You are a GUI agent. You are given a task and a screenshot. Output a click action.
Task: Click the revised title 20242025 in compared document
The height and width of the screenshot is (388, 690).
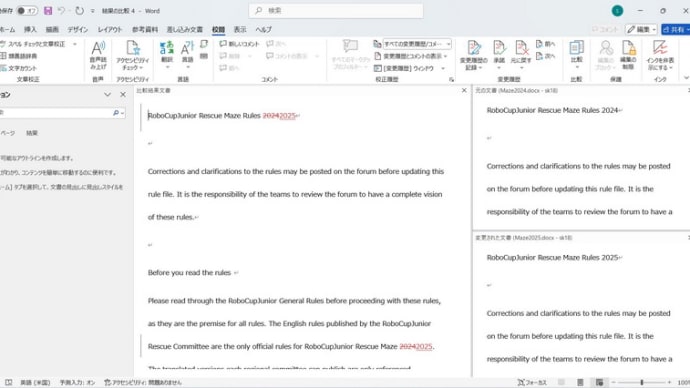(x=279, y=116)
